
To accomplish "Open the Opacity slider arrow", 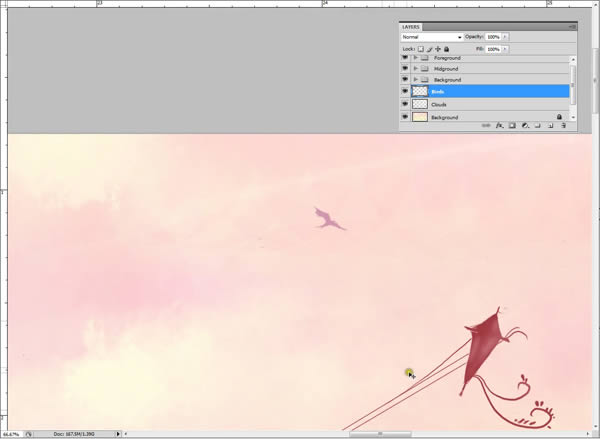I will (505, 37).
